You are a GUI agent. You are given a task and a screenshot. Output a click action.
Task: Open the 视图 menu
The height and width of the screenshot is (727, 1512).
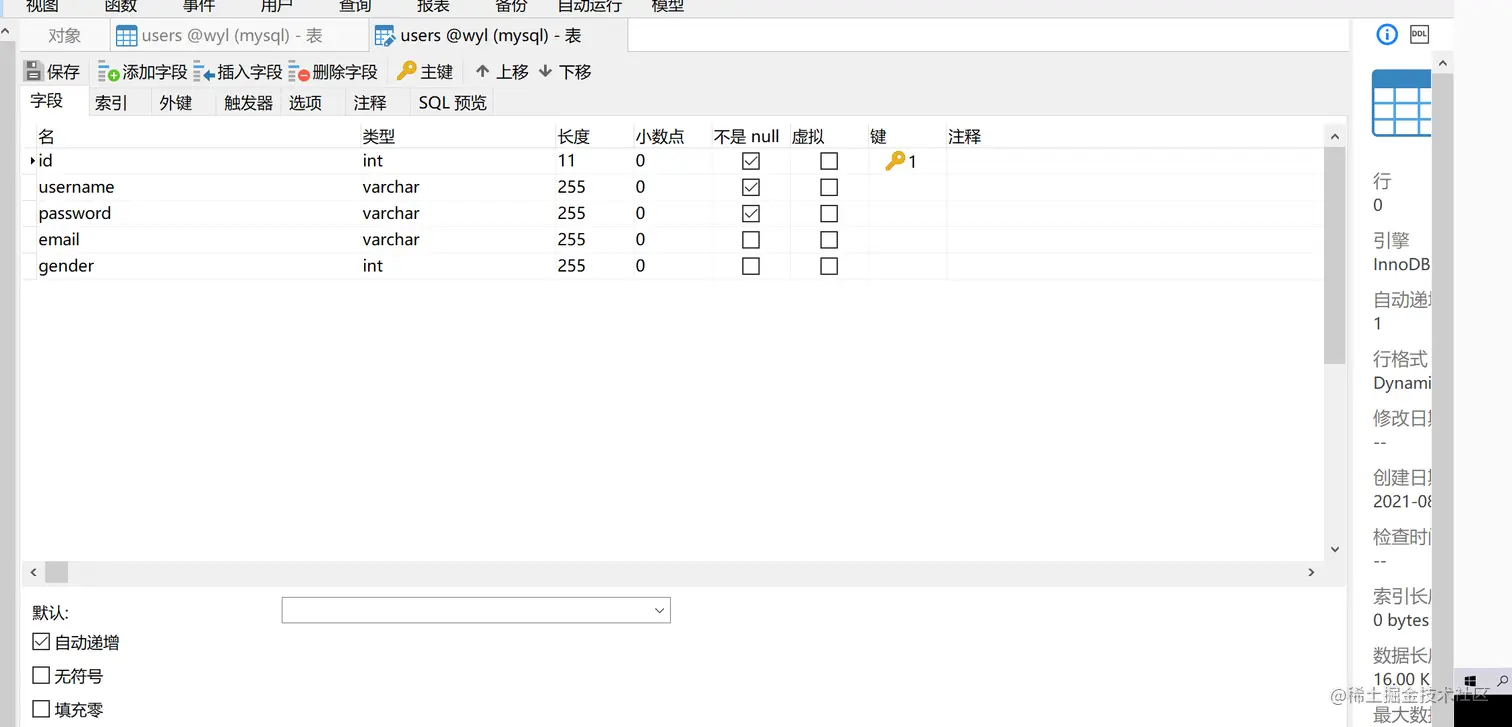coord(42,6)
